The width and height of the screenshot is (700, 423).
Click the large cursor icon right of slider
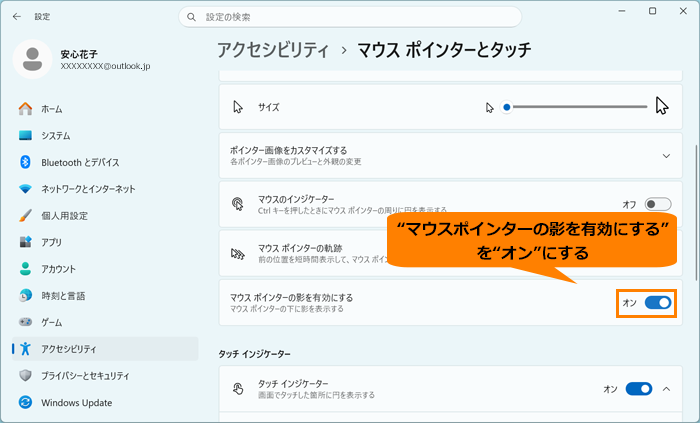662,106
